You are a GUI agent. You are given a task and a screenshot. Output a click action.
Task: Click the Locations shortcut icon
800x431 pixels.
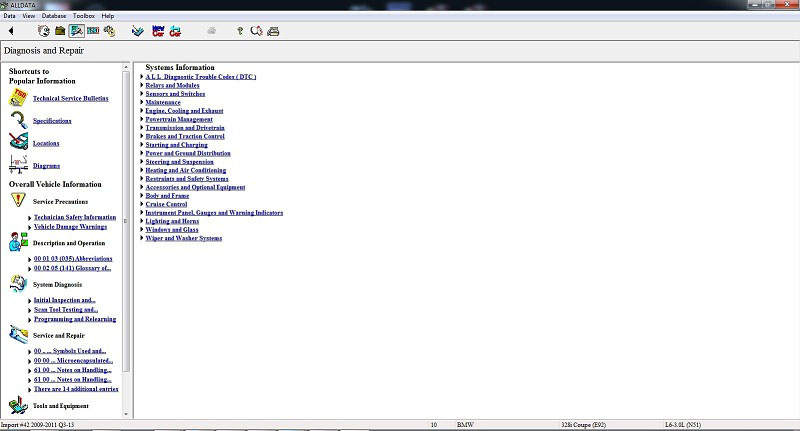pos(18,142)
